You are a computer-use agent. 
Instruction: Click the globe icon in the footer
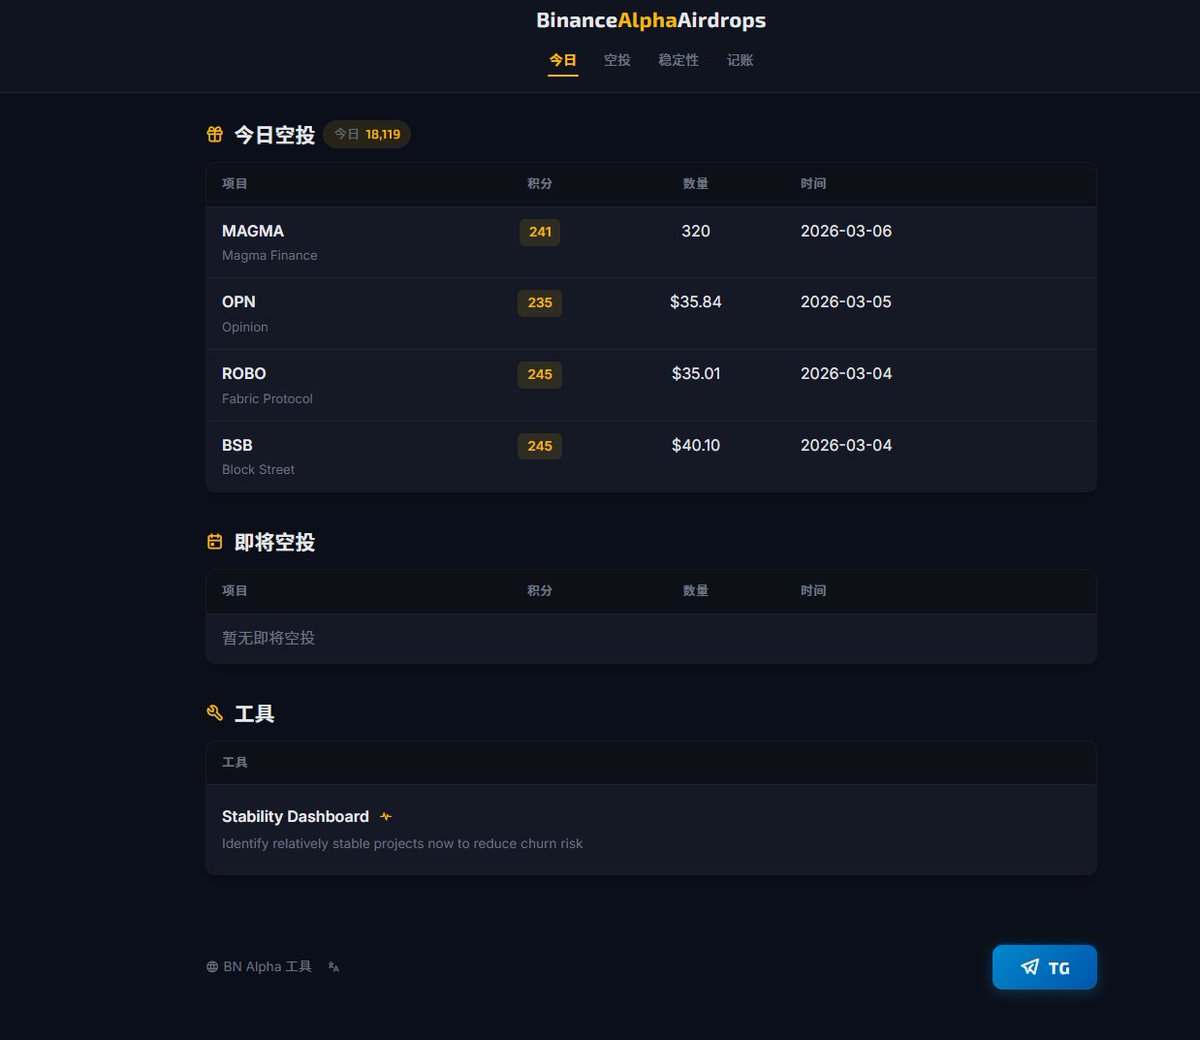(212, 967)
